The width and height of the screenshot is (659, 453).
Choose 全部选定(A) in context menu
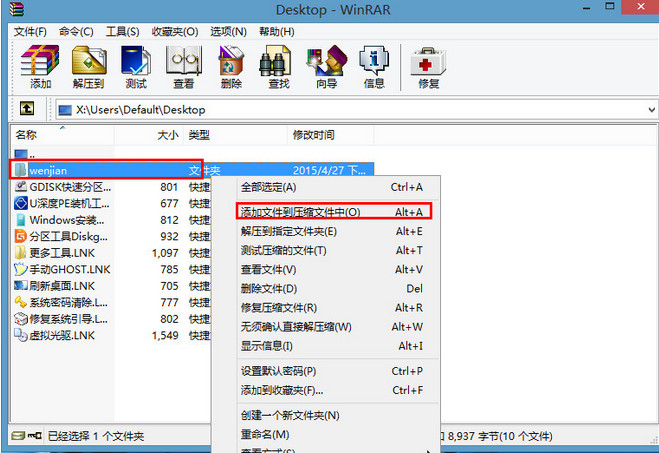332,187
